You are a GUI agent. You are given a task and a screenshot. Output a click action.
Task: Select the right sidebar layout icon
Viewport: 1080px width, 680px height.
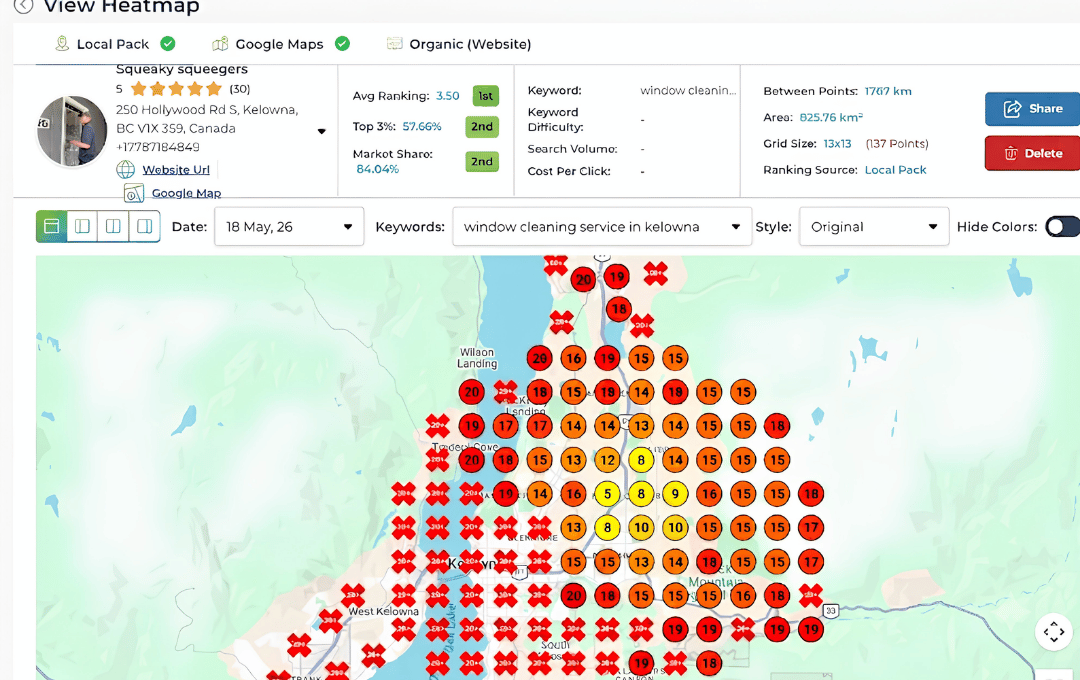[x=145, y=226]
